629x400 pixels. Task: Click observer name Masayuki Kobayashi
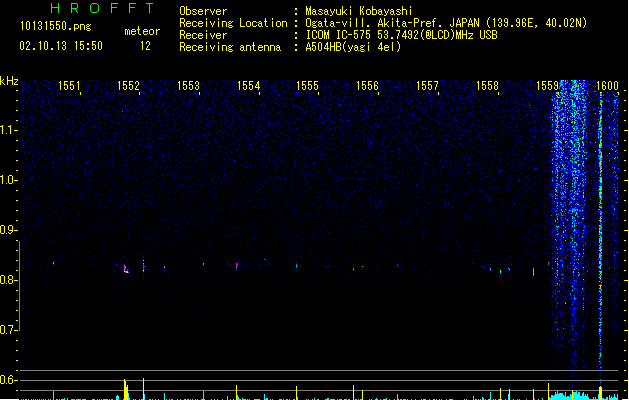pyautogui.click(x=359, y=11)
